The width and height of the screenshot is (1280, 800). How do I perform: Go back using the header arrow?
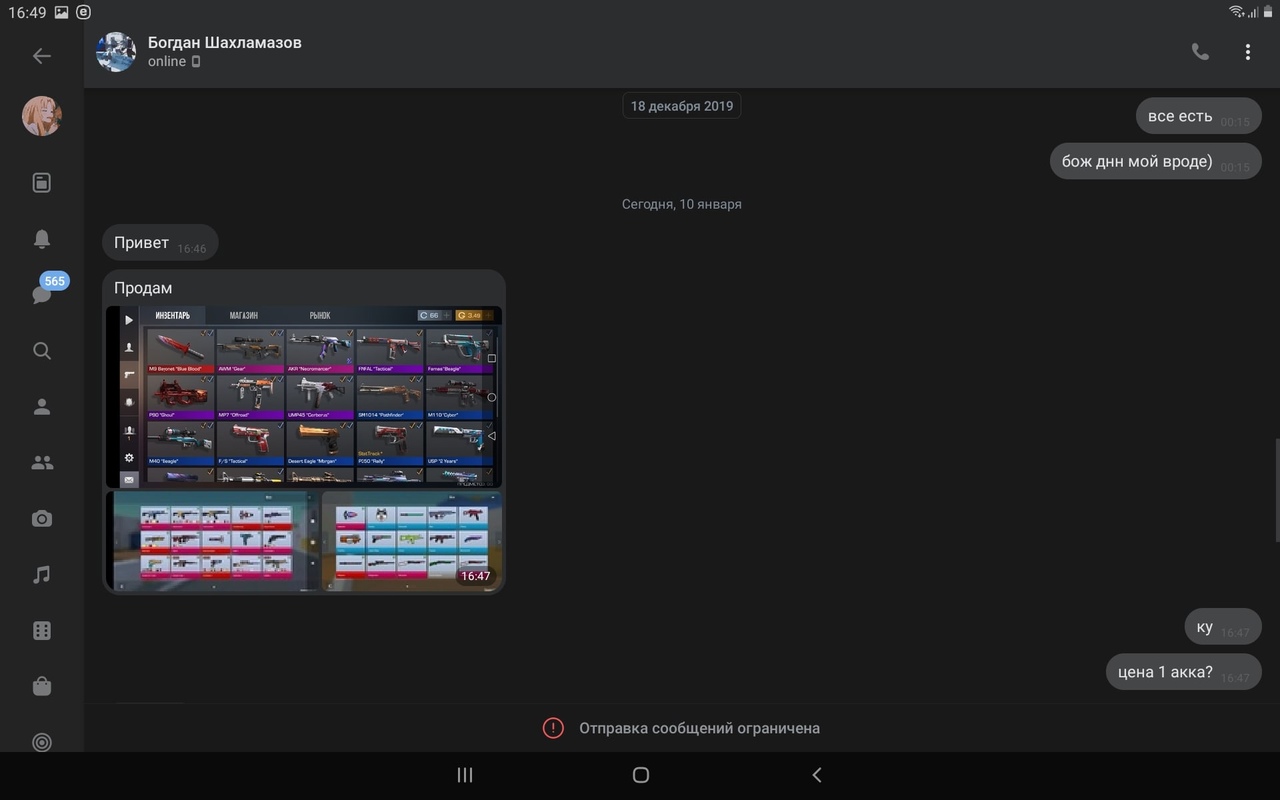pos(41,56)
